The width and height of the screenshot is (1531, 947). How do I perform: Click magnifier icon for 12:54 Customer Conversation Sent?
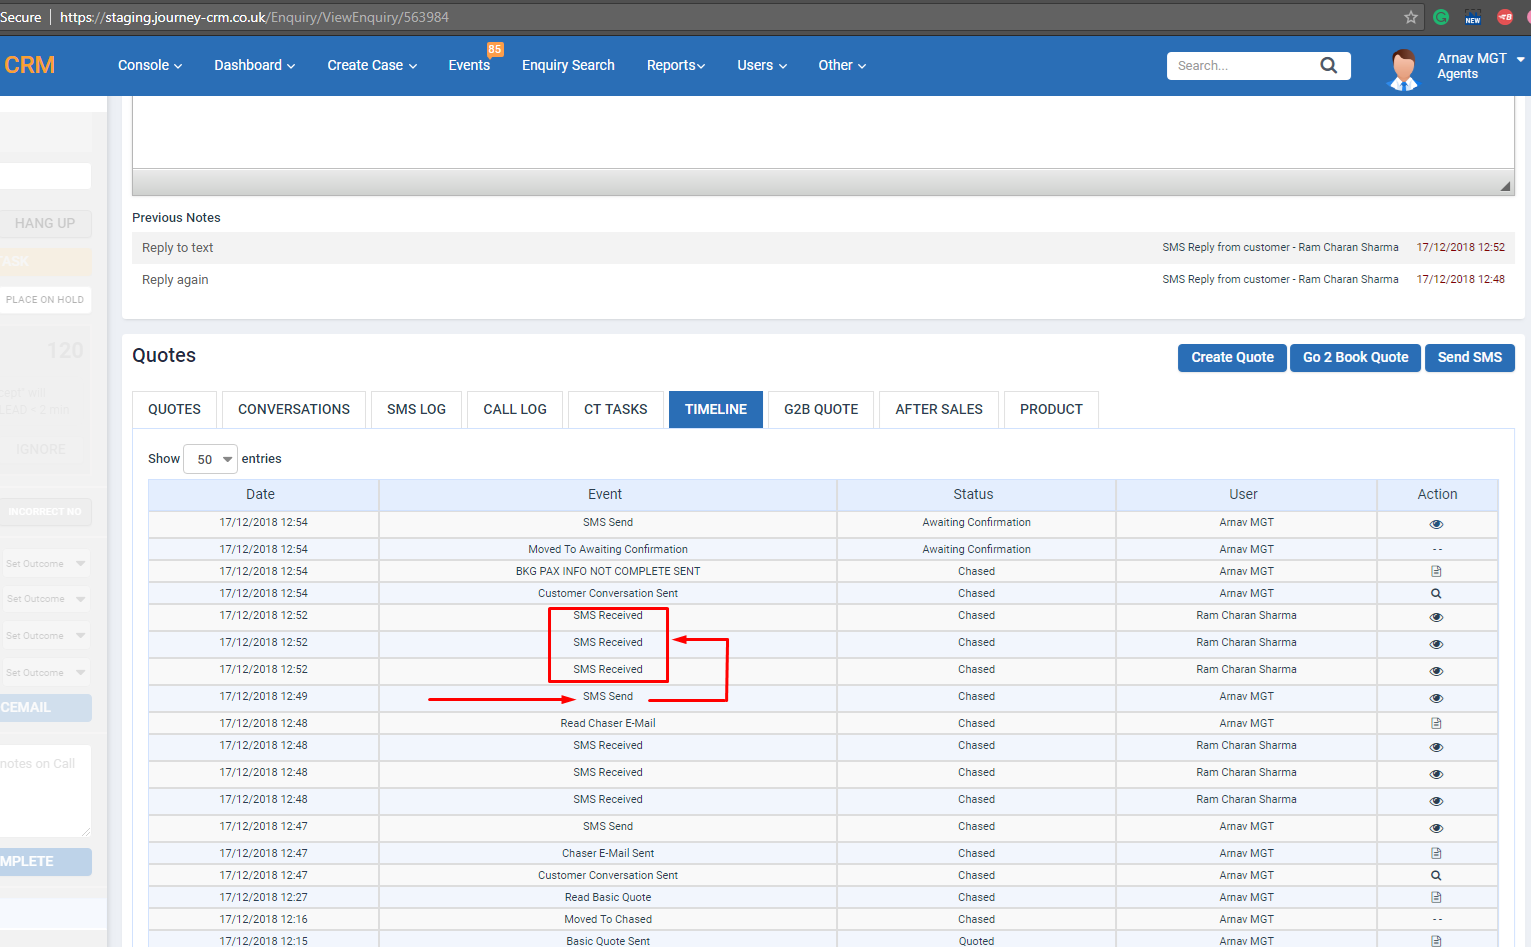[1436, 594]
